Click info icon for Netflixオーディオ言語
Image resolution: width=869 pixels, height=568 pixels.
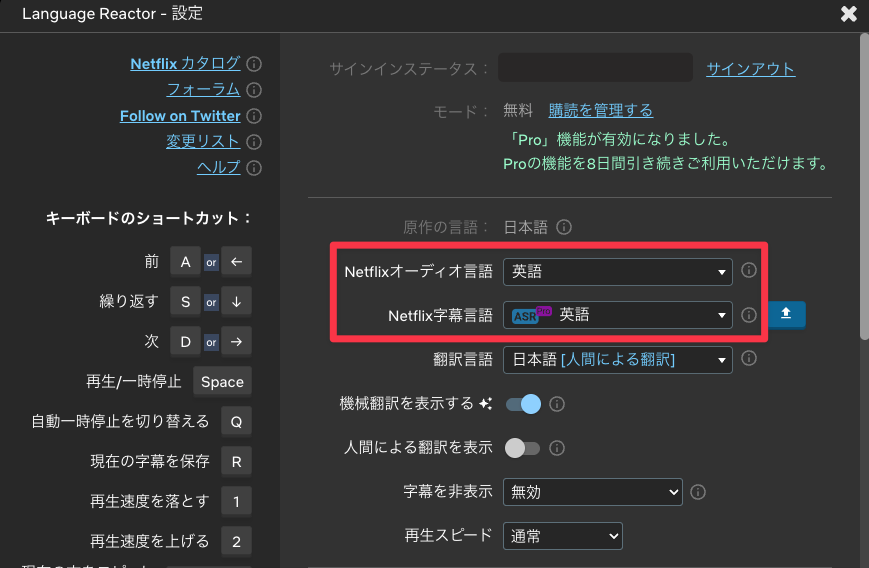(x=749, y=270)
